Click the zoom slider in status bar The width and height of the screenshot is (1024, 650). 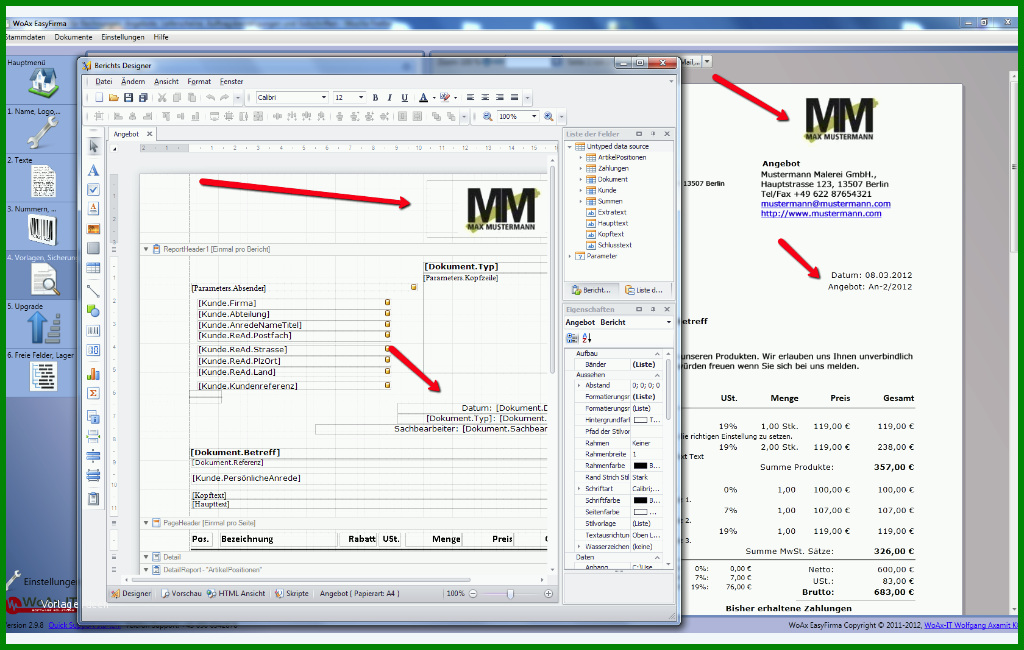[x=510, y=594]
